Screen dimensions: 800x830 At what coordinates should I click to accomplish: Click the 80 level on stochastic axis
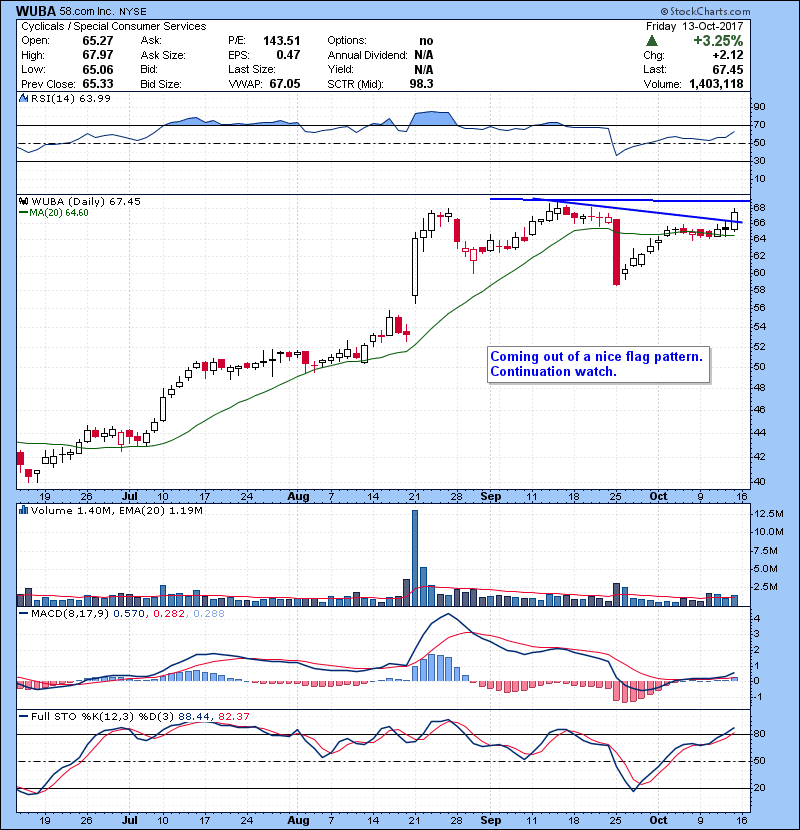point(759,734)
